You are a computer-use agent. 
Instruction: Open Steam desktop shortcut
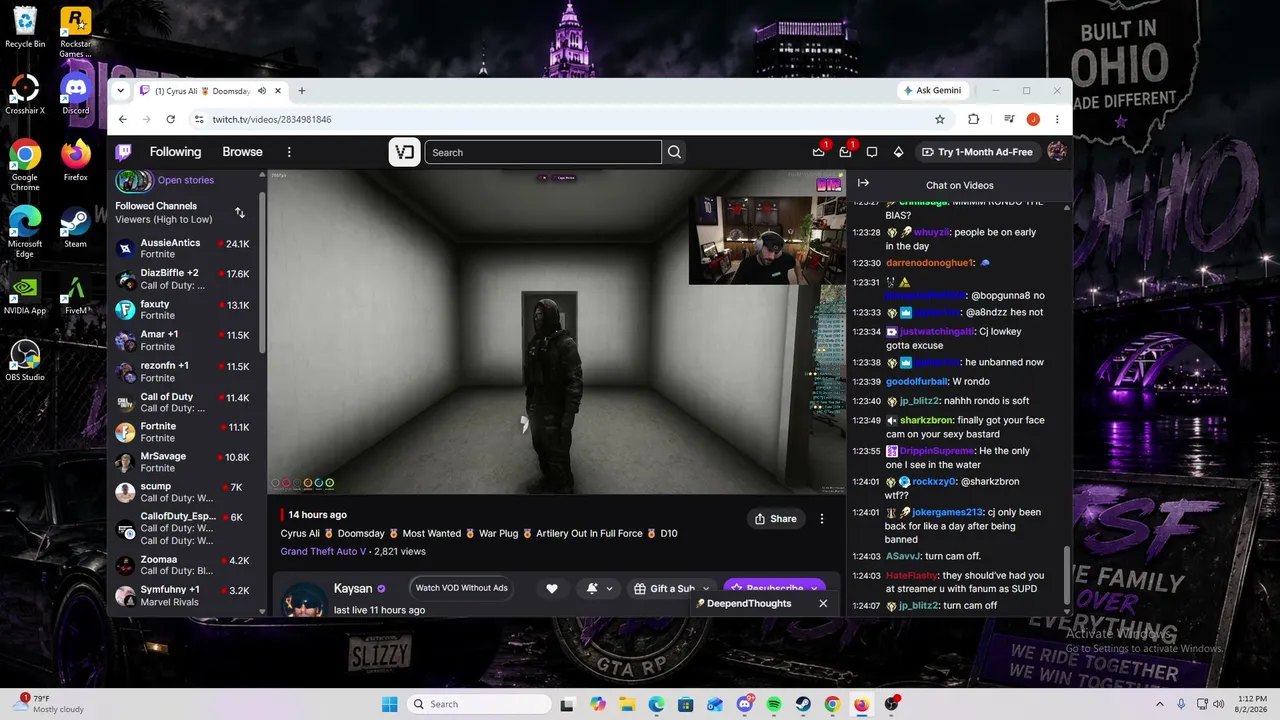point(75,227)
